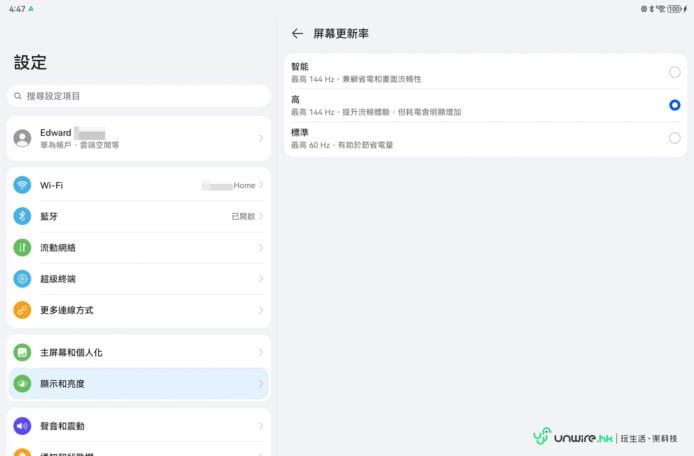694x456 pixels.
Task: Click the More connections (更多連線方式) icon
Action: point(22,310)
